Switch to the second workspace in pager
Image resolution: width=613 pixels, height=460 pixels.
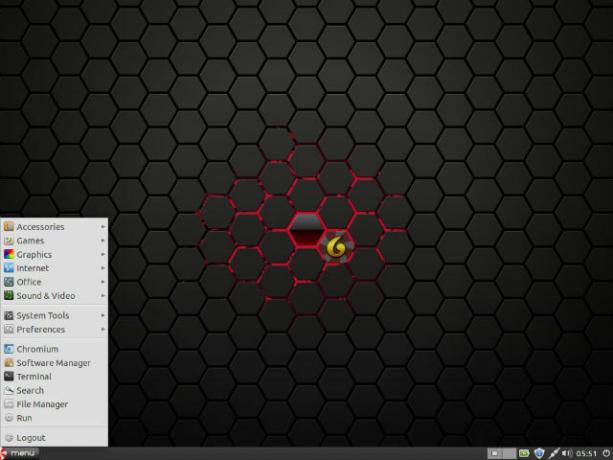point(509,453)
